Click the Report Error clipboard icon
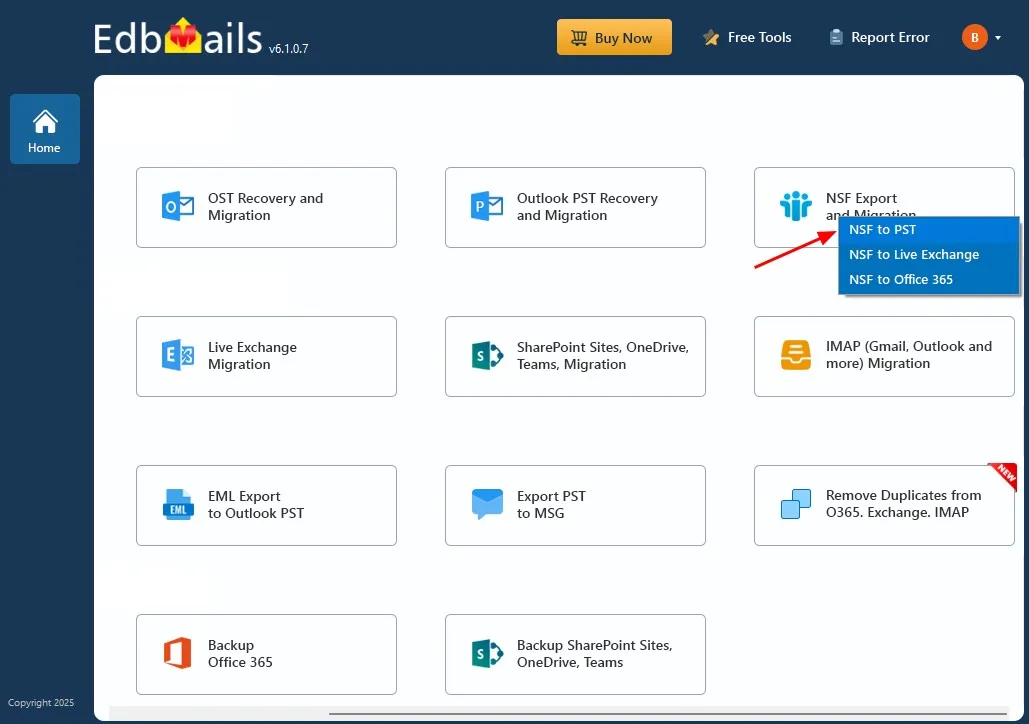 click(835, 37)
